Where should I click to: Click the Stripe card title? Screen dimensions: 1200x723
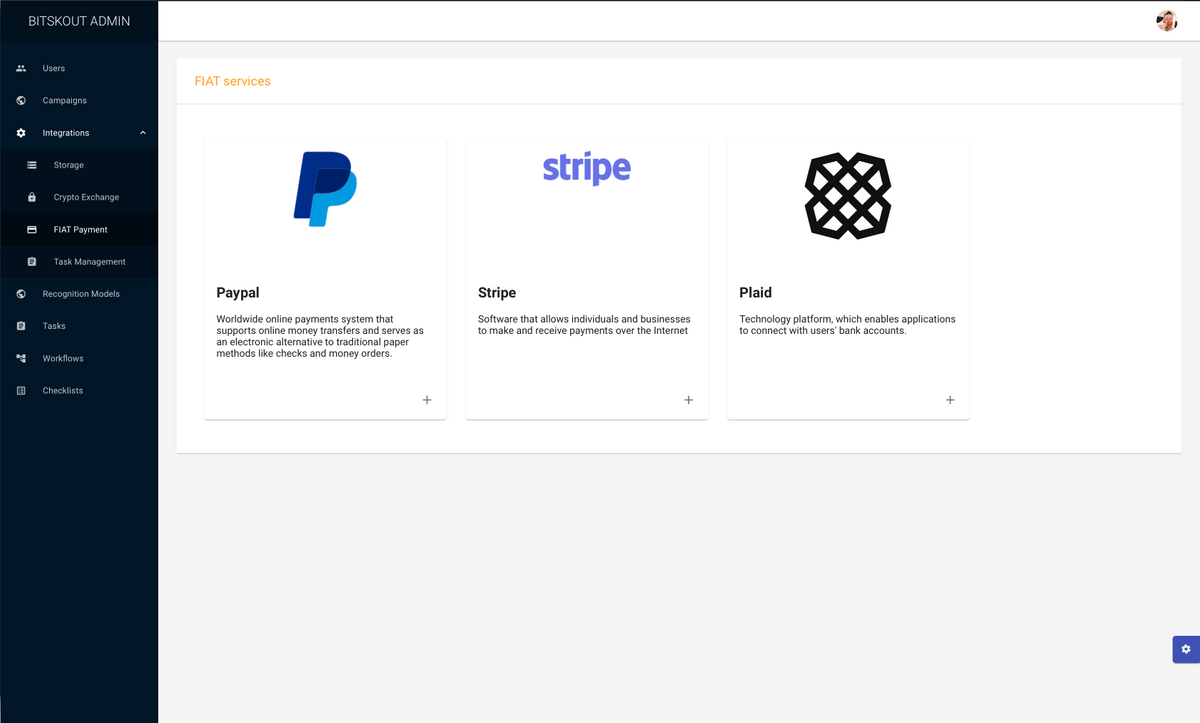click(x=497, y=293)
